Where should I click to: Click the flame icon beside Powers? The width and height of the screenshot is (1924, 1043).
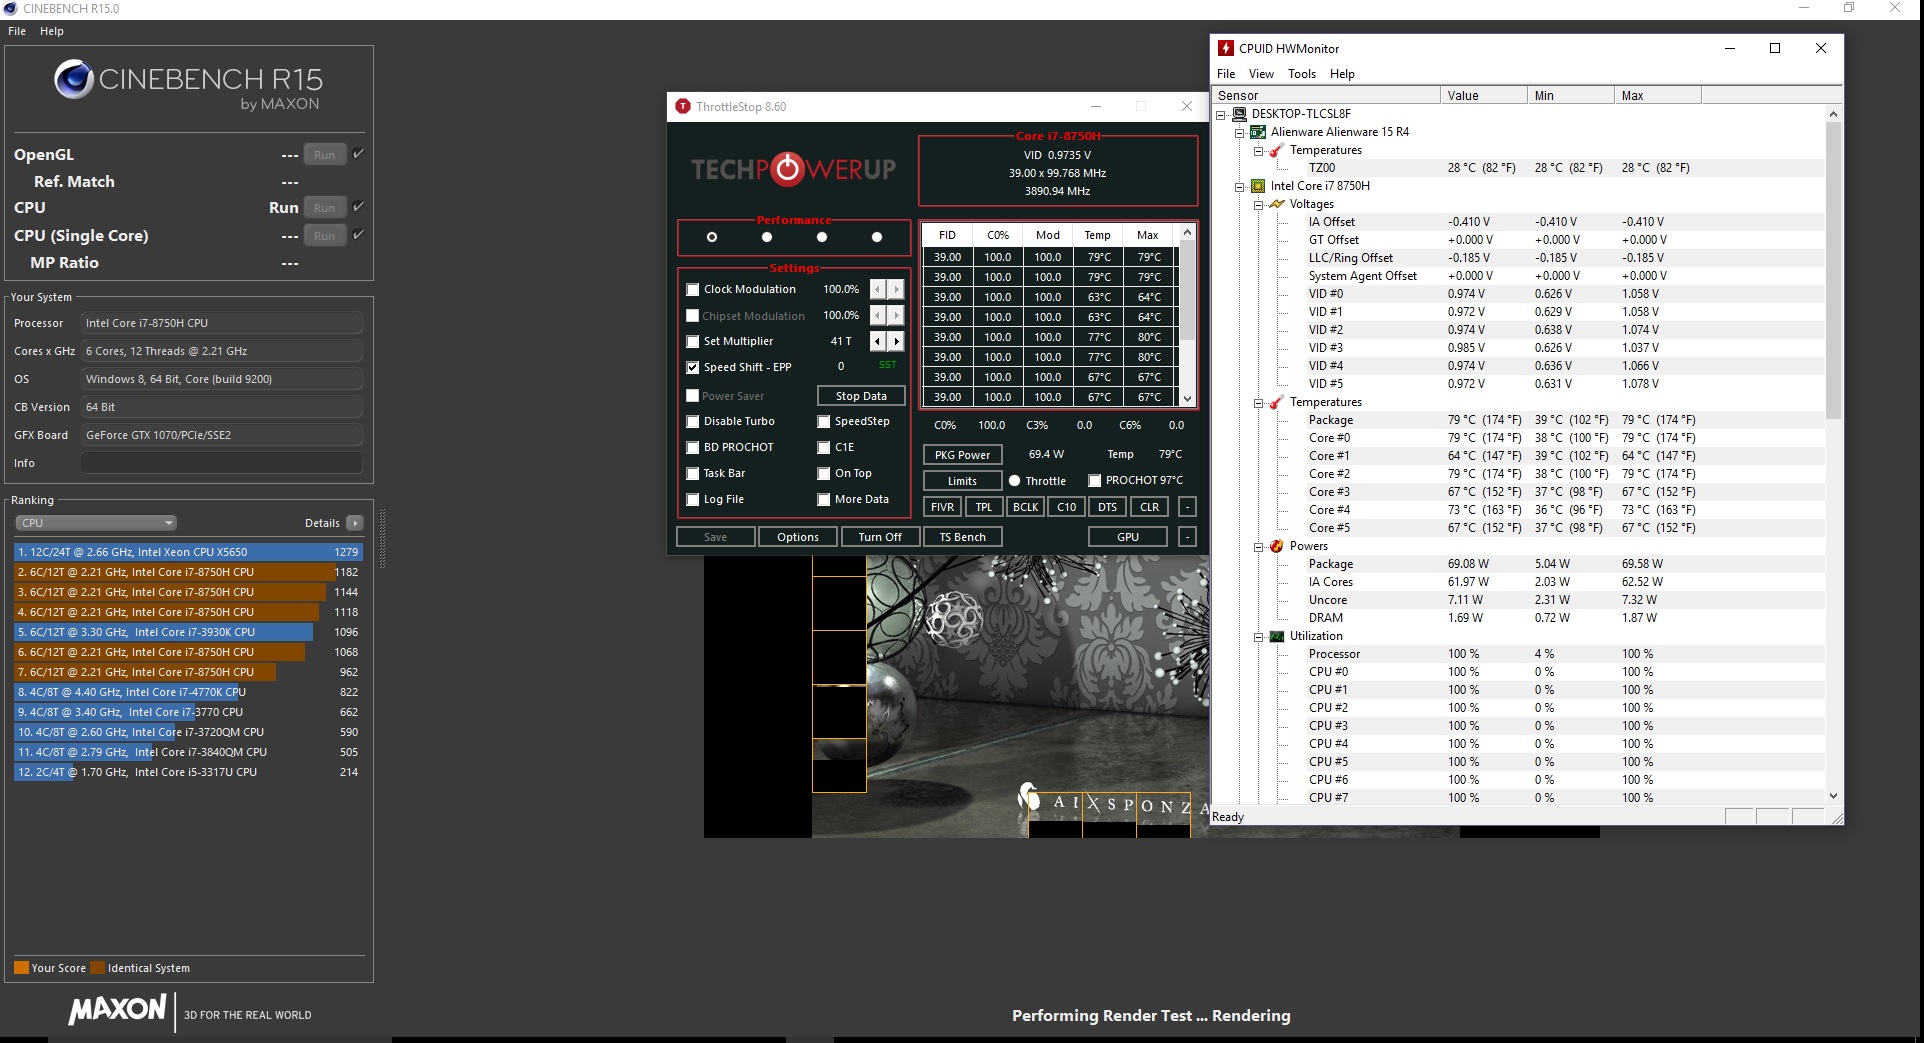pos(1277,546)
